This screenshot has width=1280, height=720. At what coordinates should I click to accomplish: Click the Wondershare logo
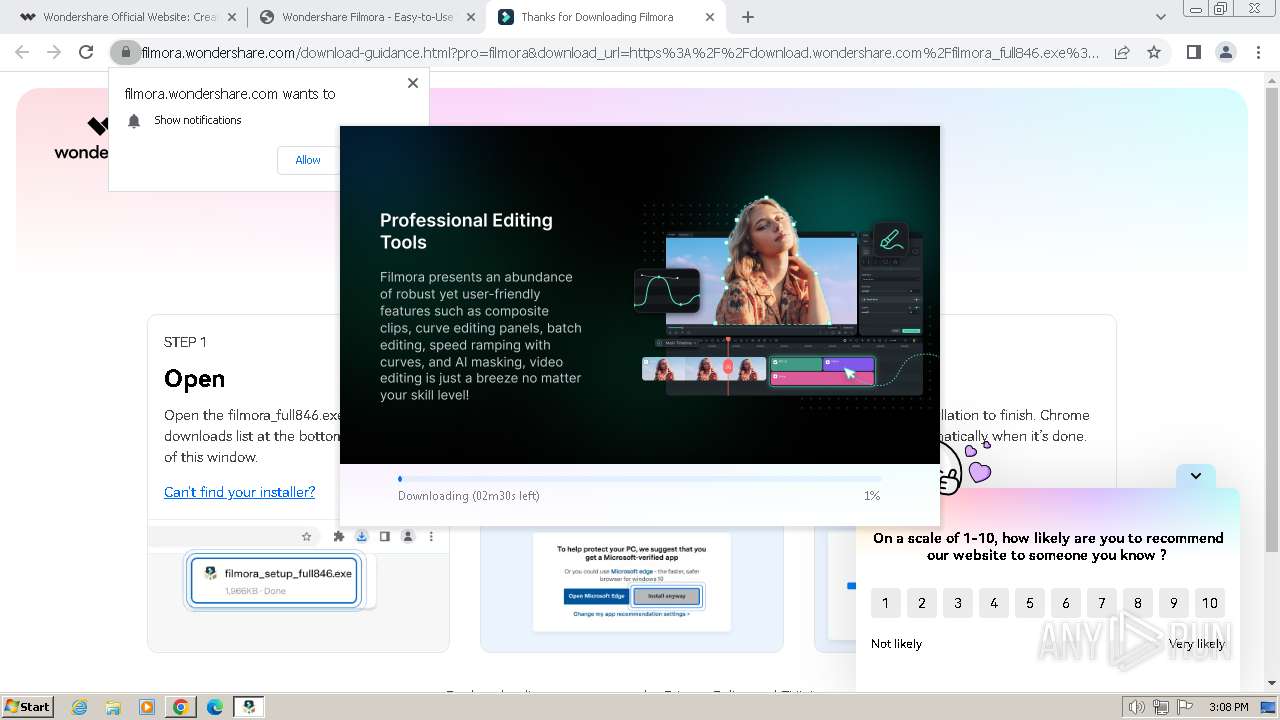click(x=82, y=139)
